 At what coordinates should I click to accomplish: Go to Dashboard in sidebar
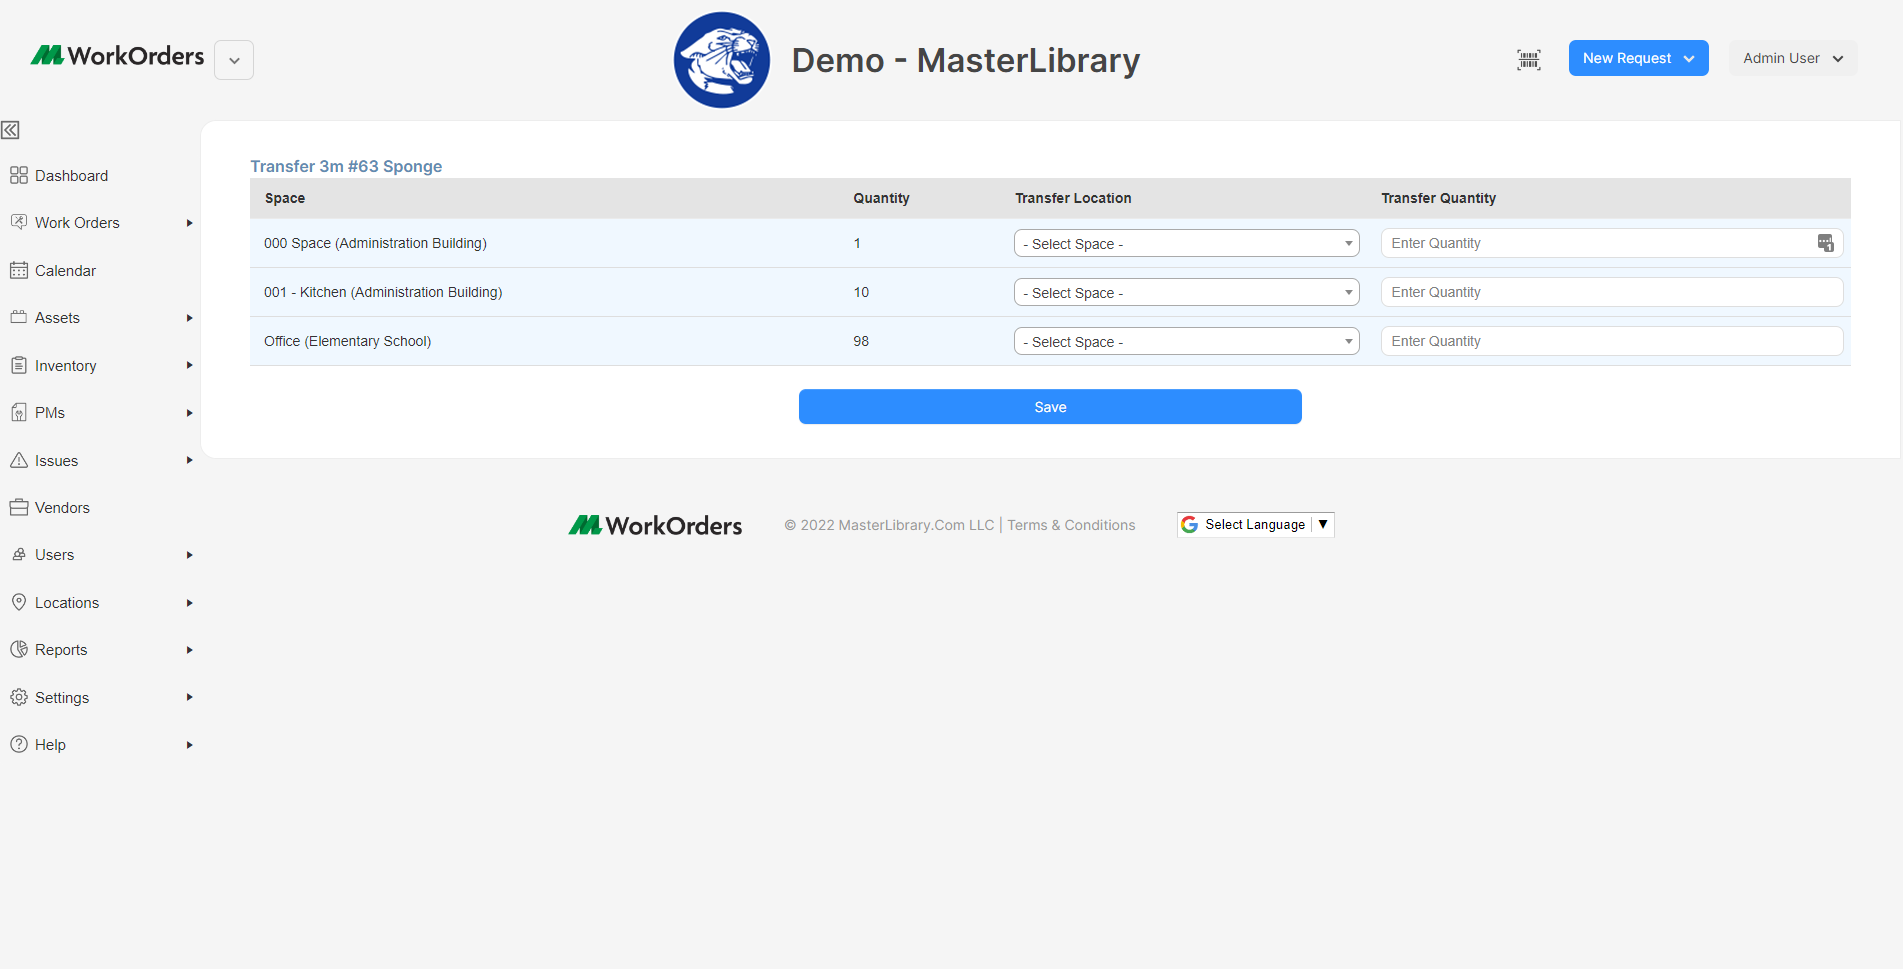click(71, 175)
